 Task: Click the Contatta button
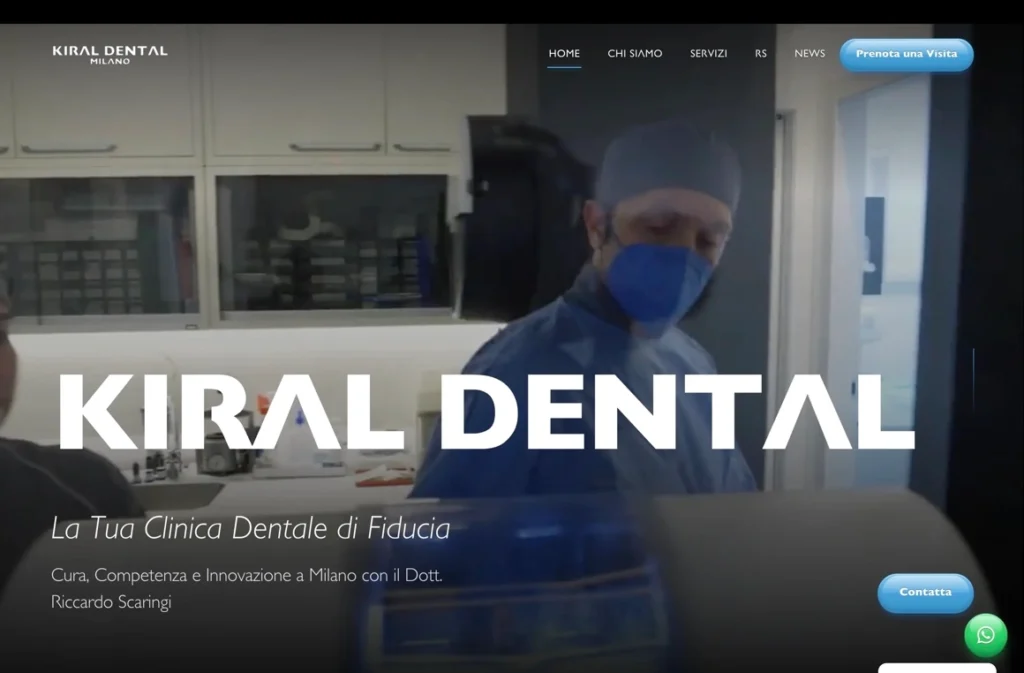[x=925, y=593]
